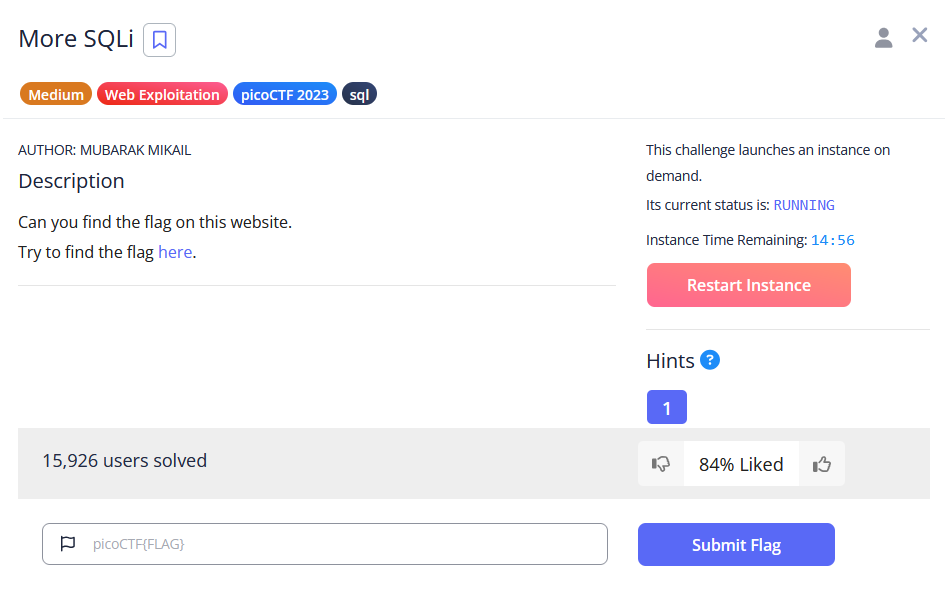950x602 pixels.
Task: Open the 'here' link to the website
Action: point(175,252)
